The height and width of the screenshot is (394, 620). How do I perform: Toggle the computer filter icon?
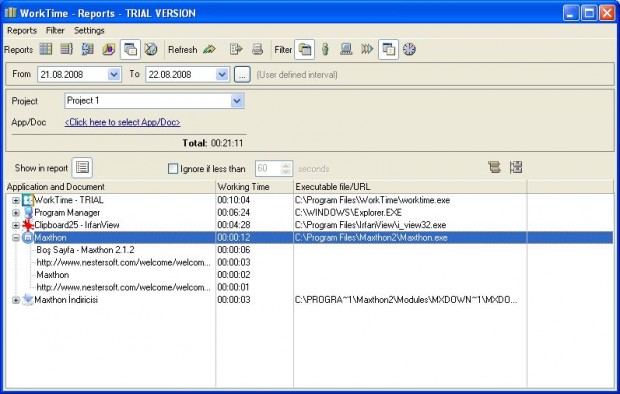[346, 49]
